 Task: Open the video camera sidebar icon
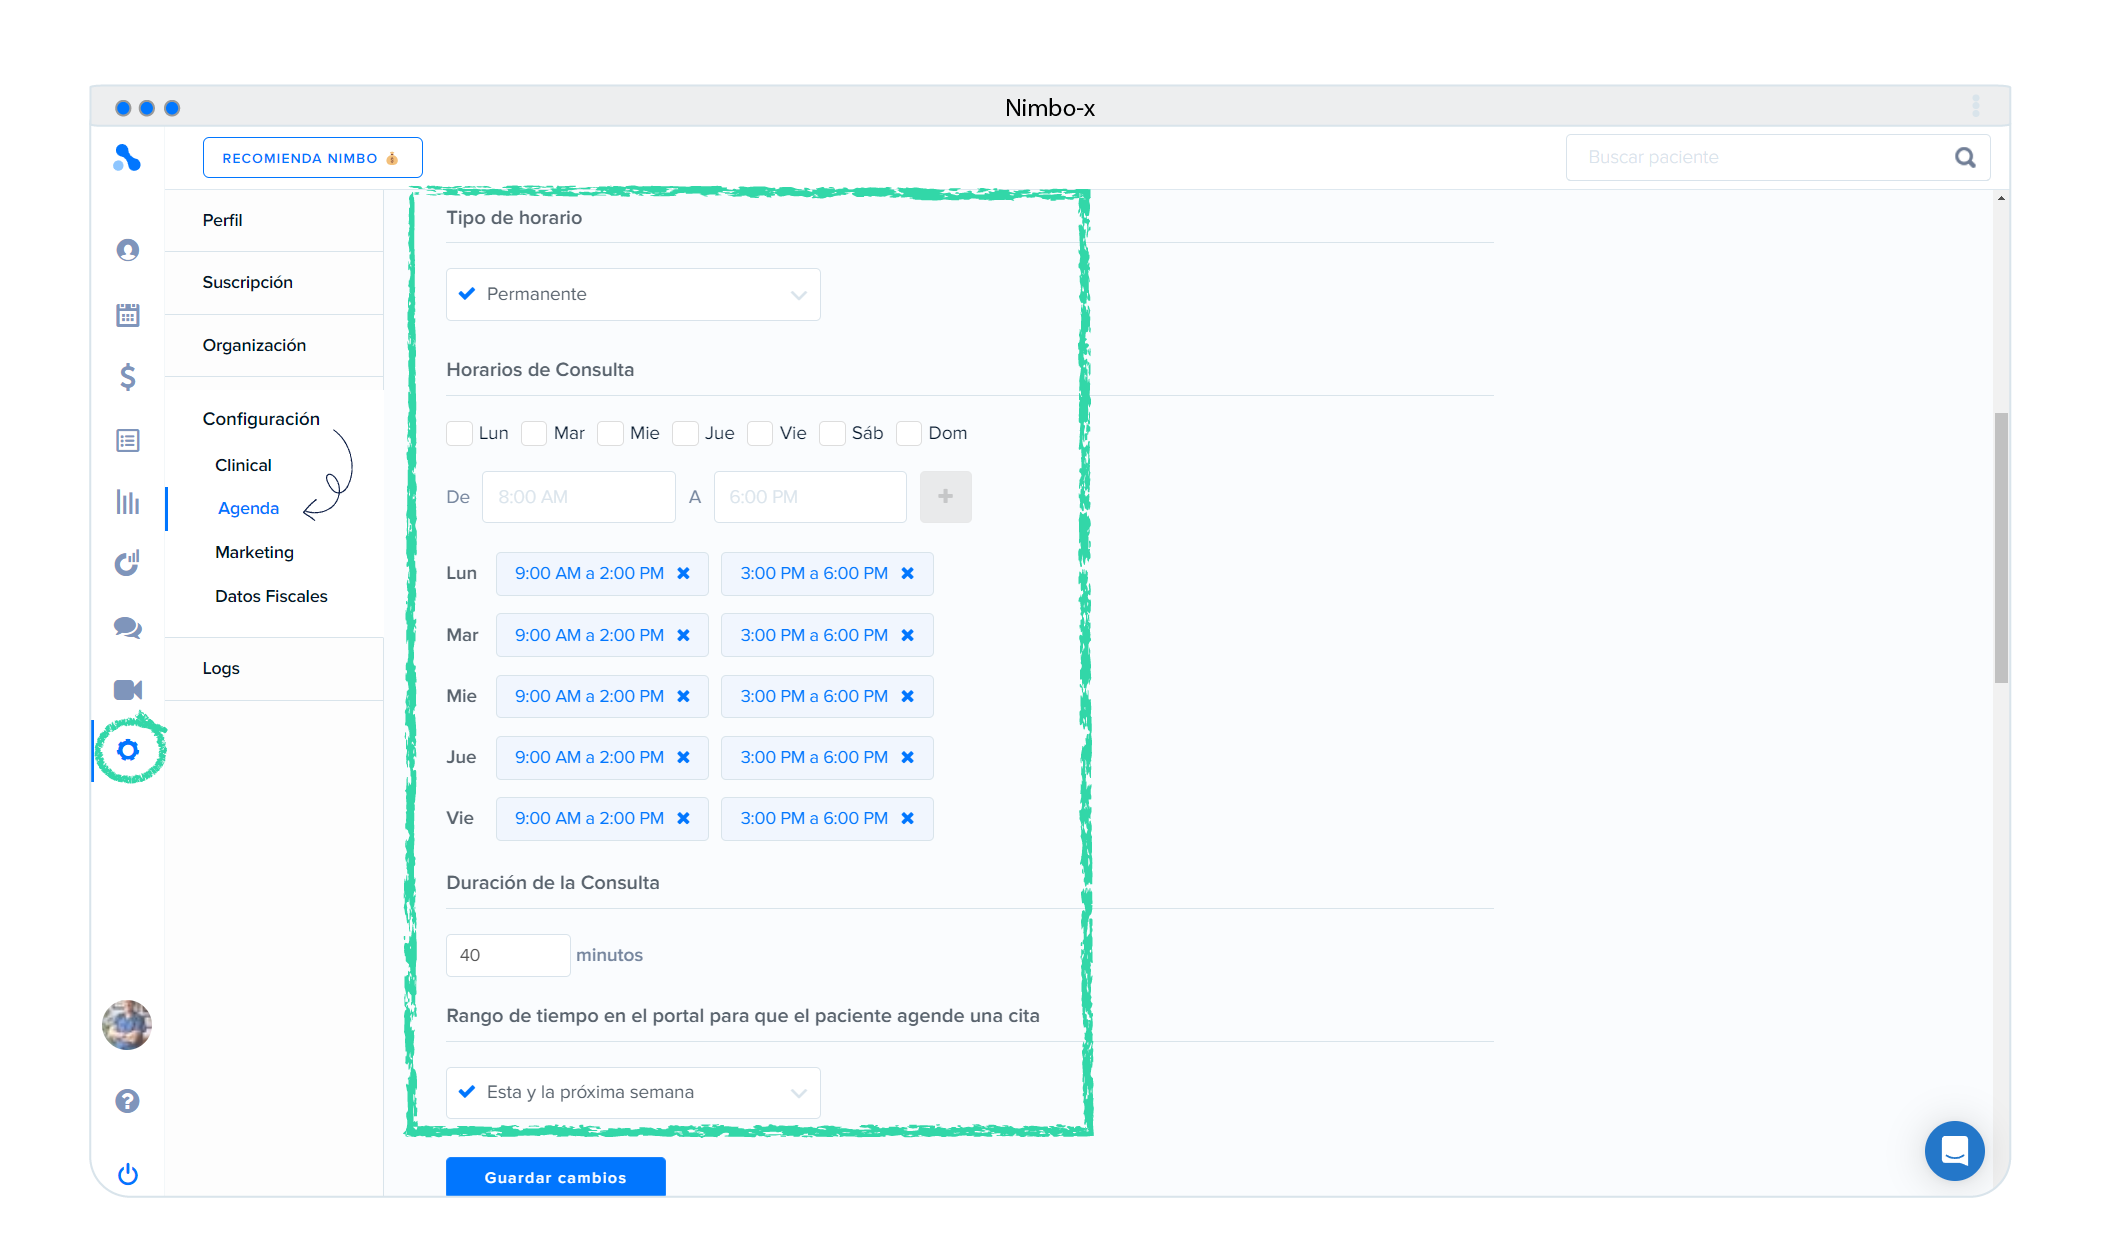[127, 690]
